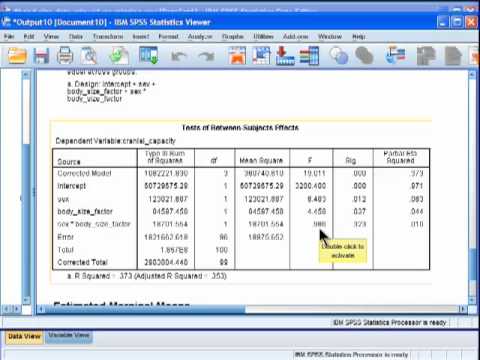Click the Intercept F value 3200.400

(x=311, y=186)
